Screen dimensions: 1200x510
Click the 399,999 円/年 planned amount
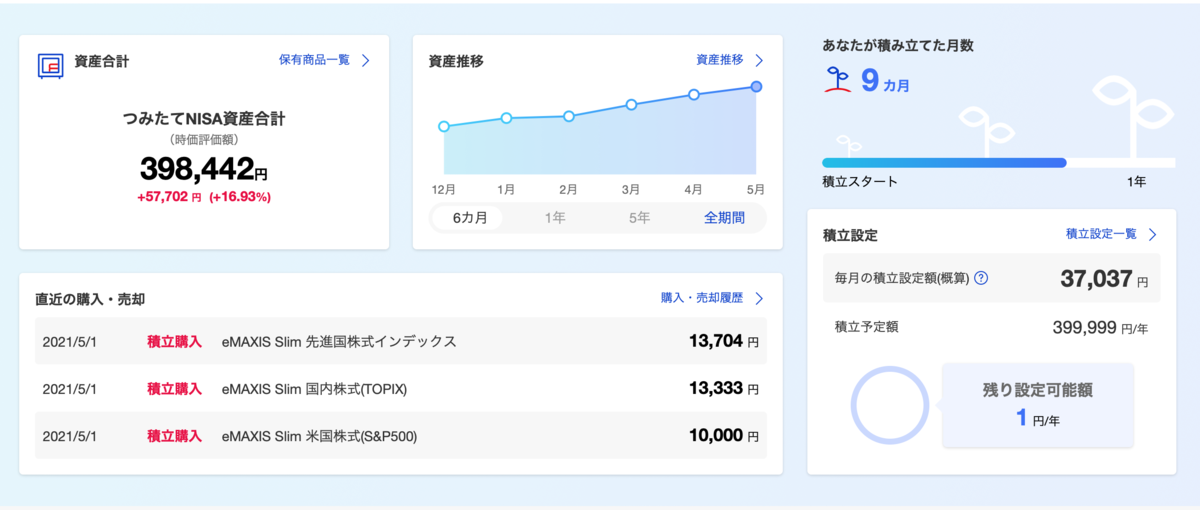1100,327
